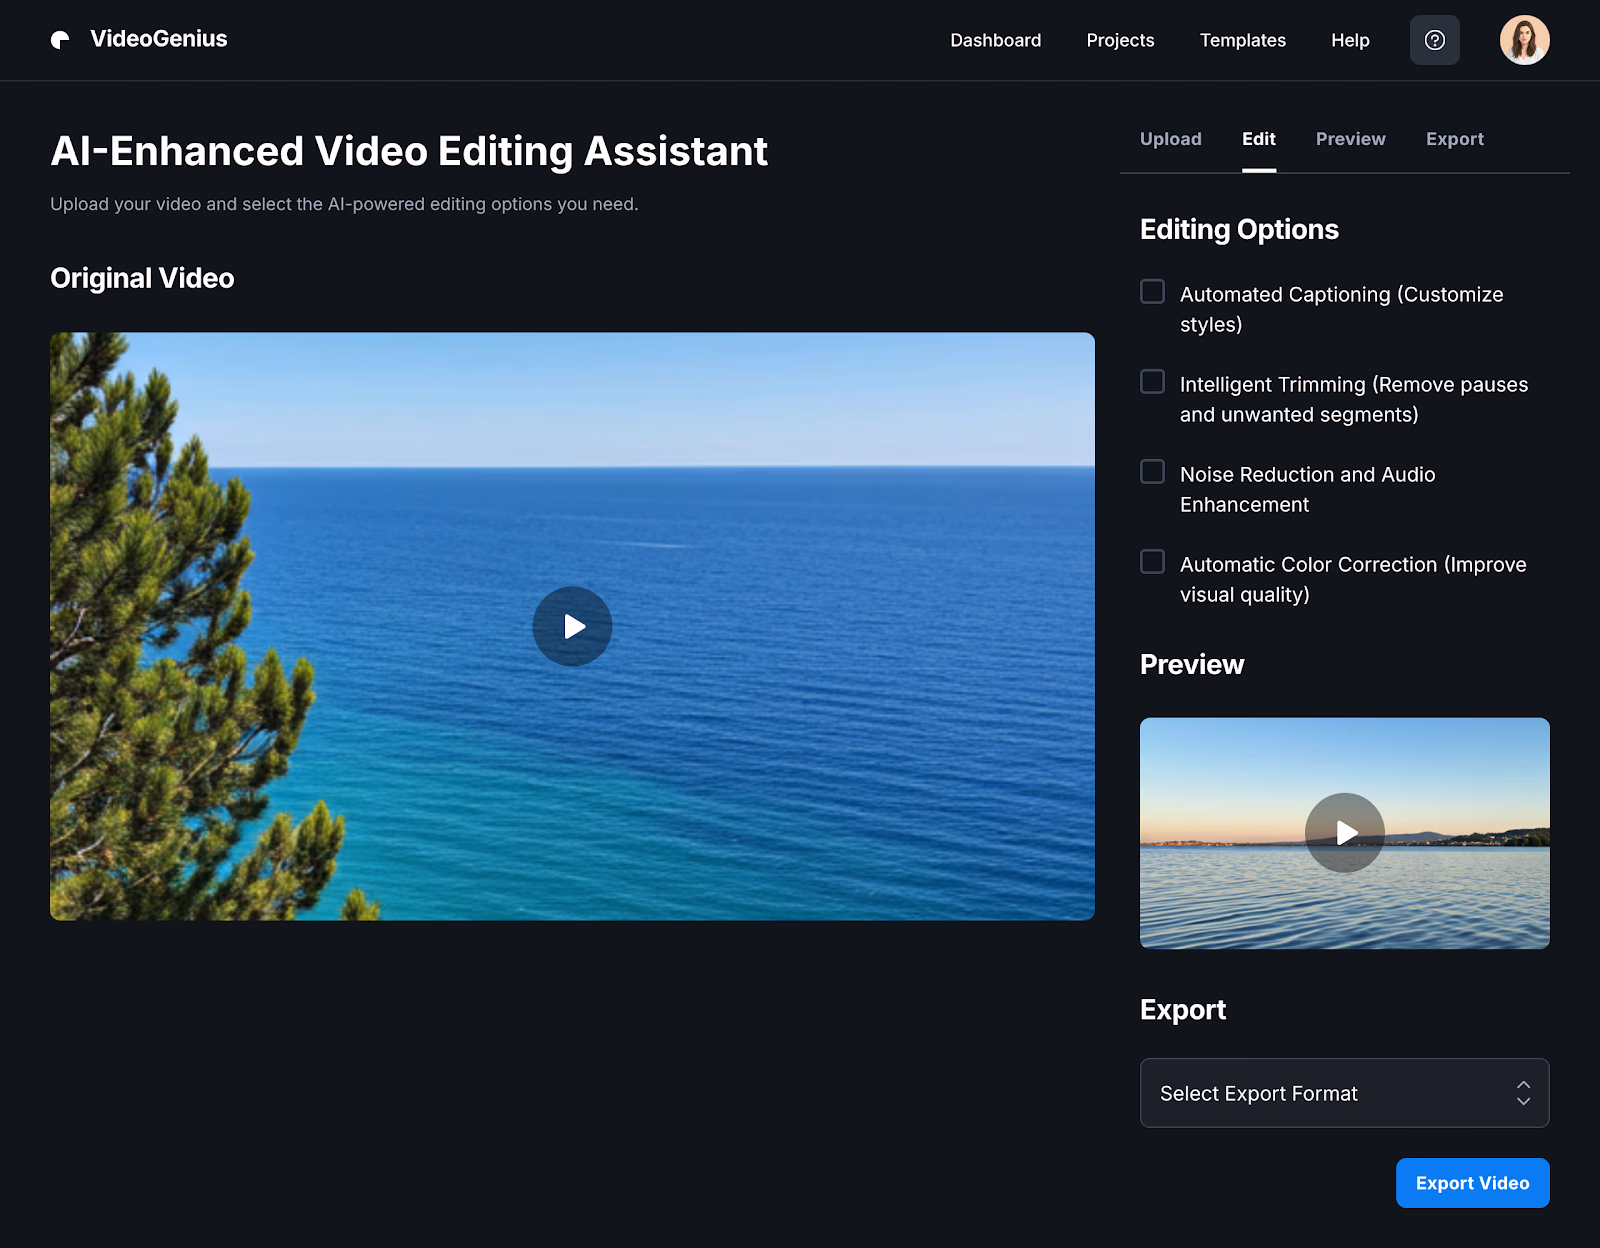This screenshot has height=1248, width=1600.
Task: Click the VideoGenius logo icon
Action: point(61,40)
